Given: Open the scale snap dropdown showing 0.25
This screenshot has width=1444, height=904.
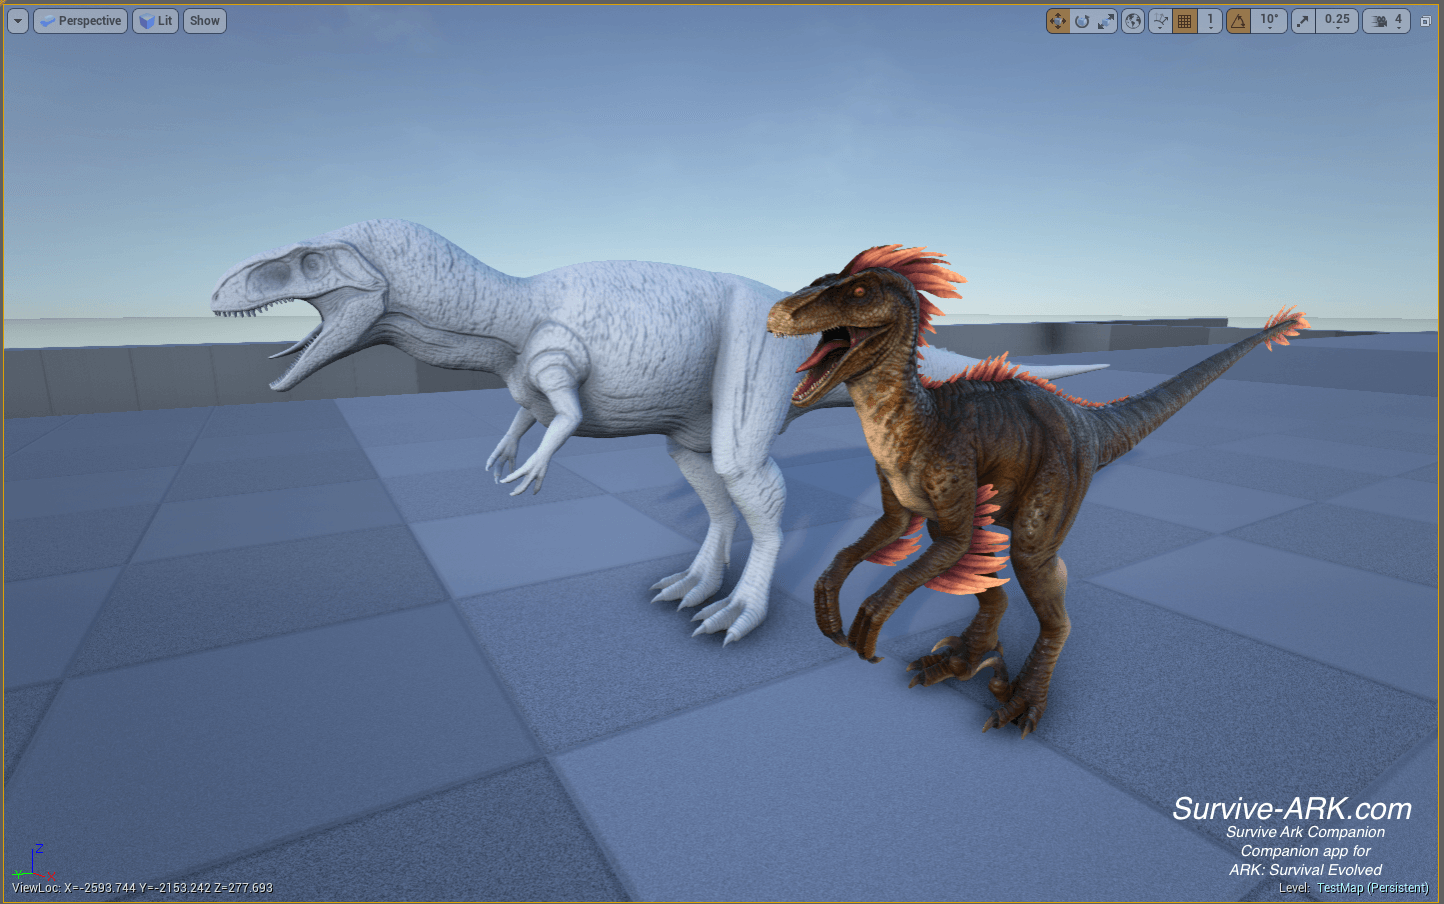Looking at the screenshot, I should click(1337, 21).
